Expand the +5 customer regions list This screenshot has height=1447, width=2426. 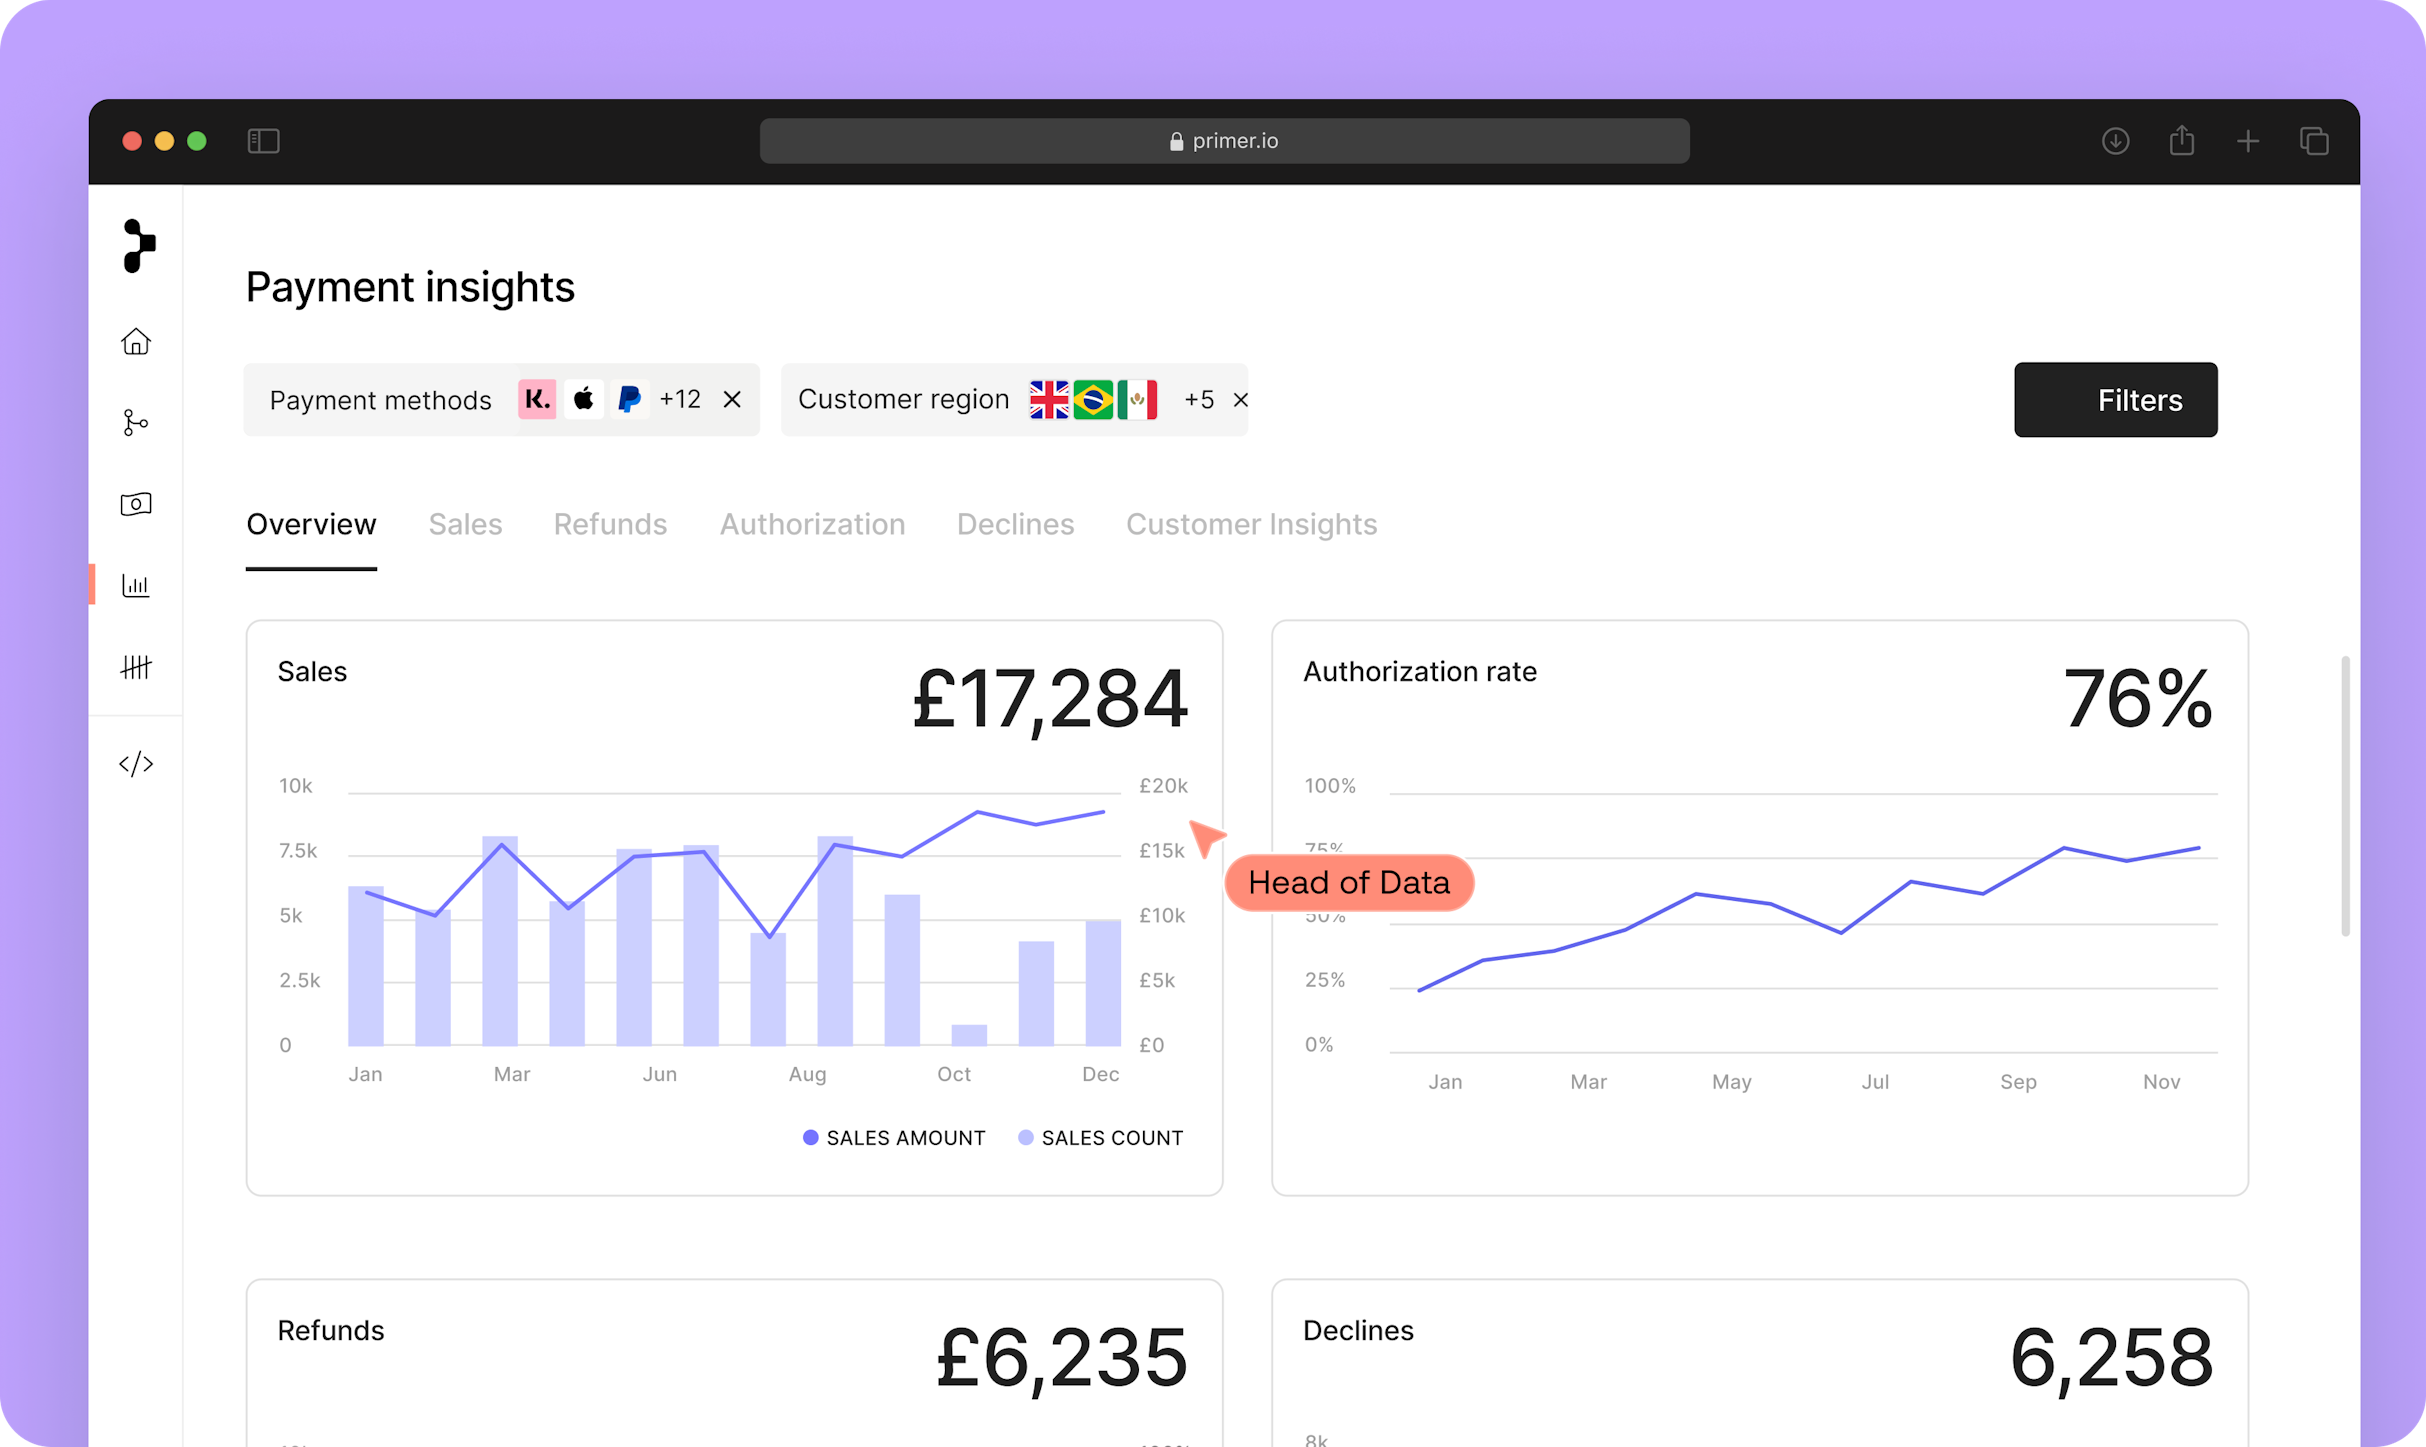(x=1198, y=399)
